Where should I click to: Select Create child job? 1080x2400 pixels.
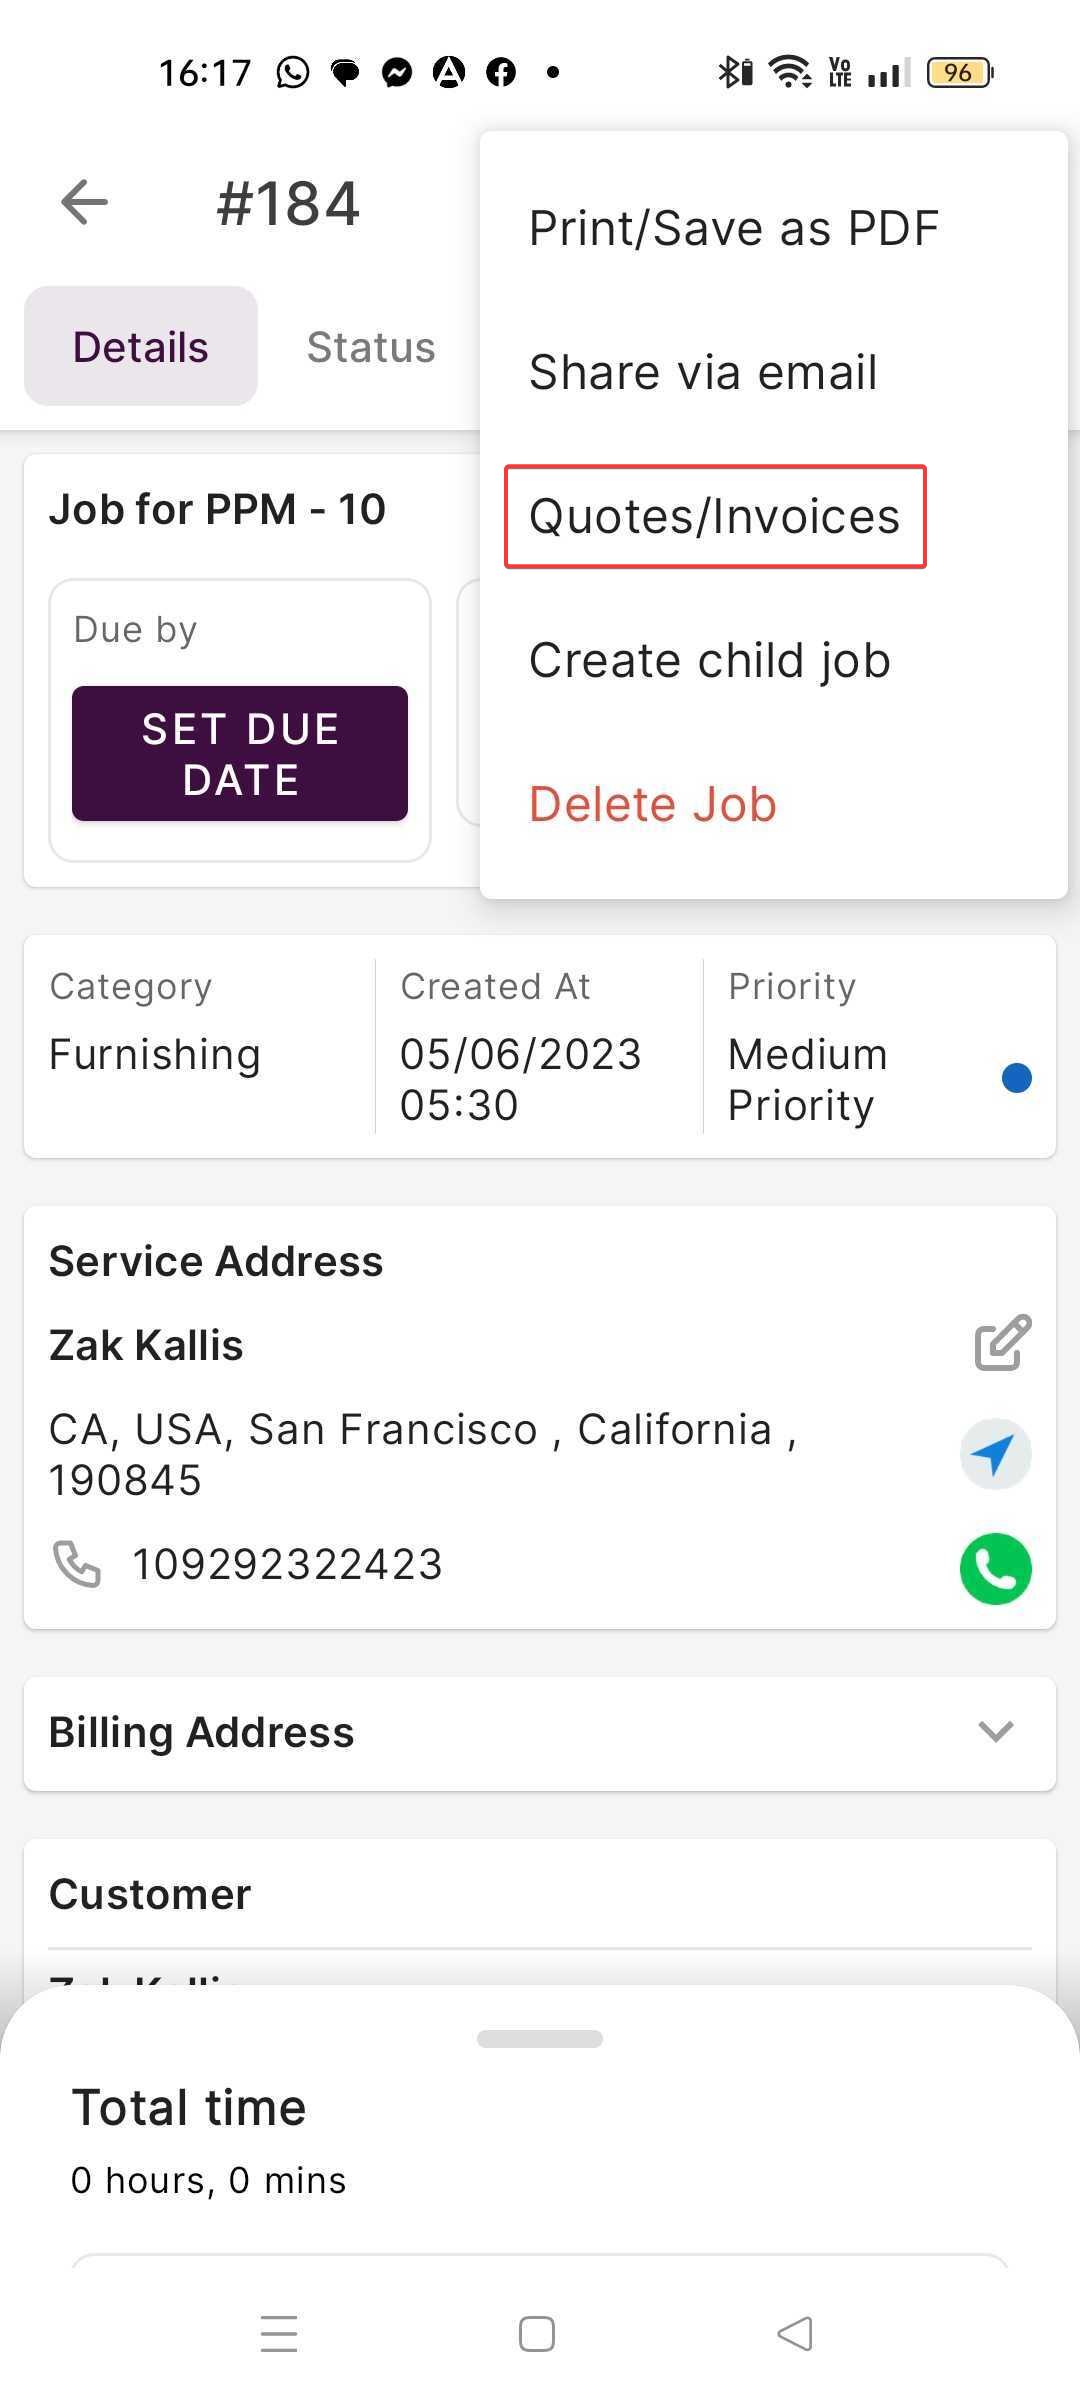point(709,660)
